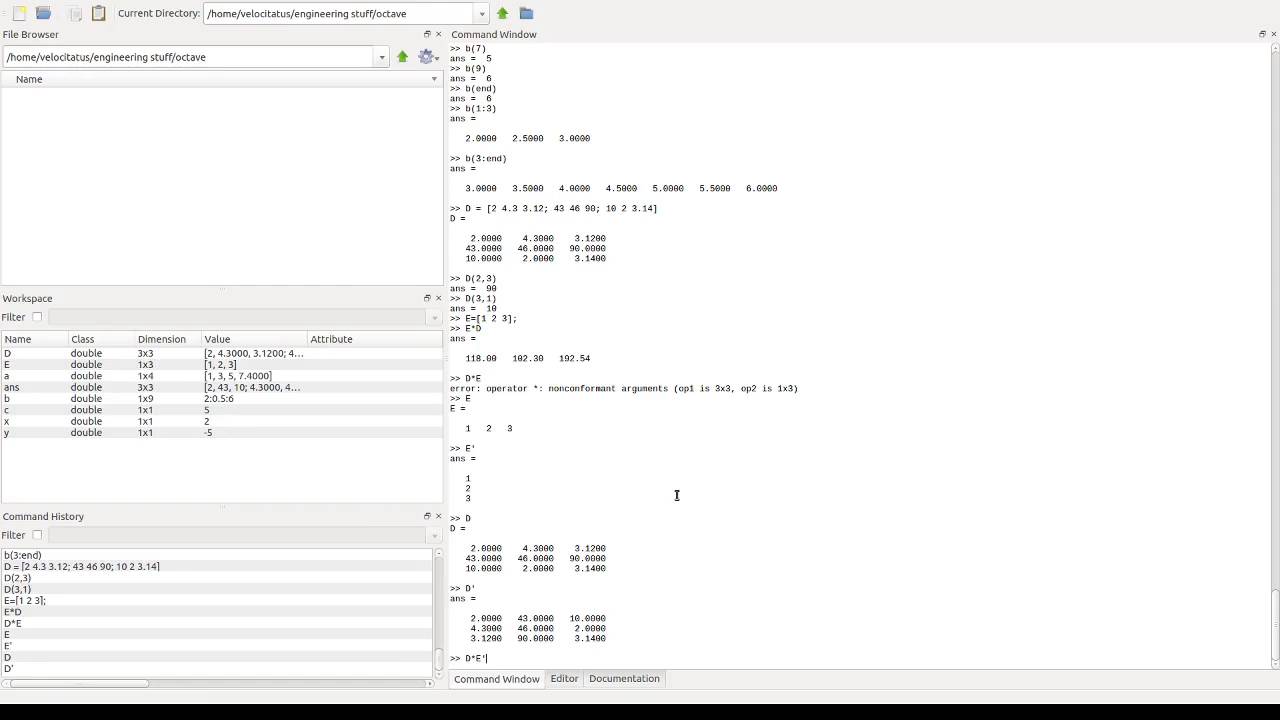Viewport: 1280px width, 720px height.
Task: Click the Command History filter text field
Action: pyautogui.click(x=238, y=535)
